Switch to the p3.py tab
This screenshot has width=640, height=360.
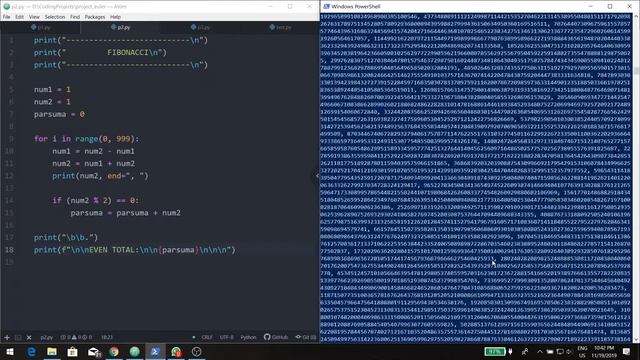[200, 27]
